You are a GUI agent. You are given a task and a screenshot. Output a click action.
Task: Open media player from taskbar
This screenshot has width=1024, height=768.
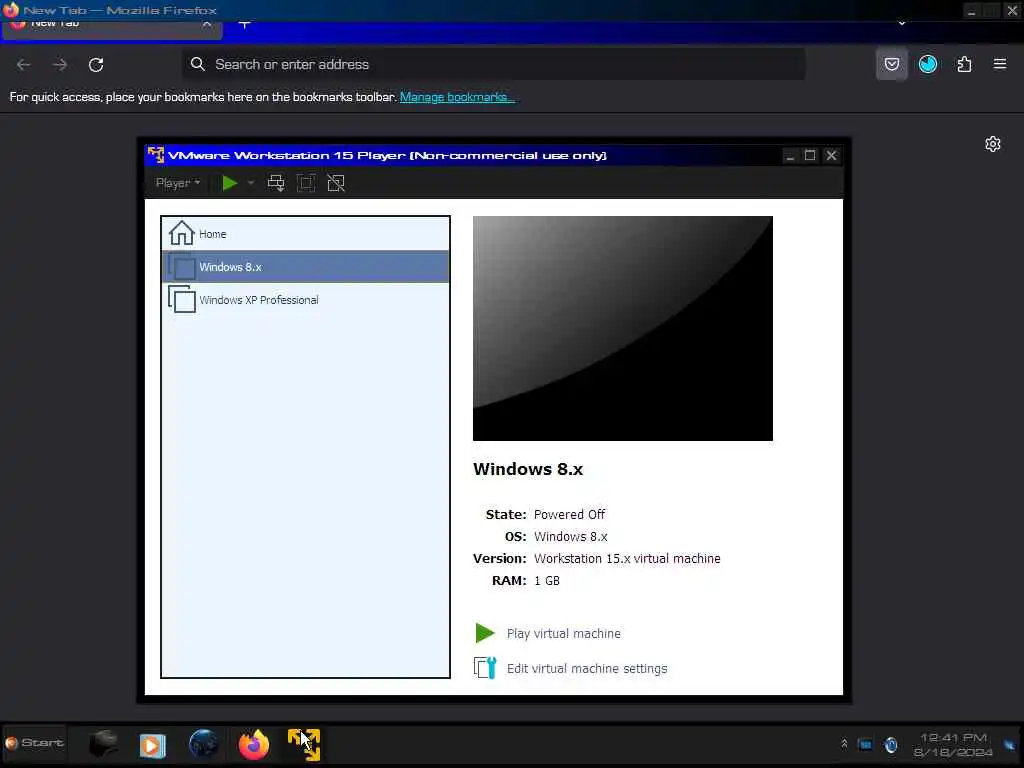(152, 745)
